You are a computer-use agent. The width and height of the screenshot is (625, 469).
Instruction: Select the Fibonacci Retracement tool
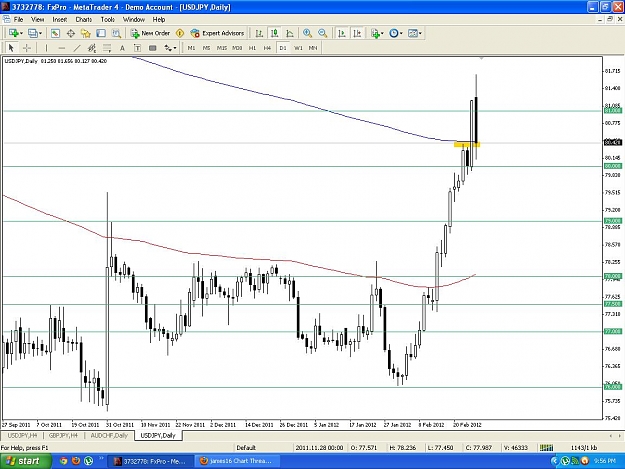pyautogui.click(x=107, y=48)
